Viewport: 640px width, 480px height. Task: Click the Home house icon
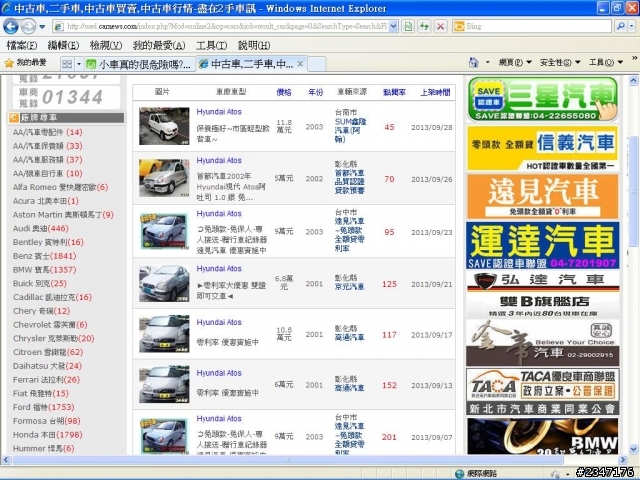473,62
